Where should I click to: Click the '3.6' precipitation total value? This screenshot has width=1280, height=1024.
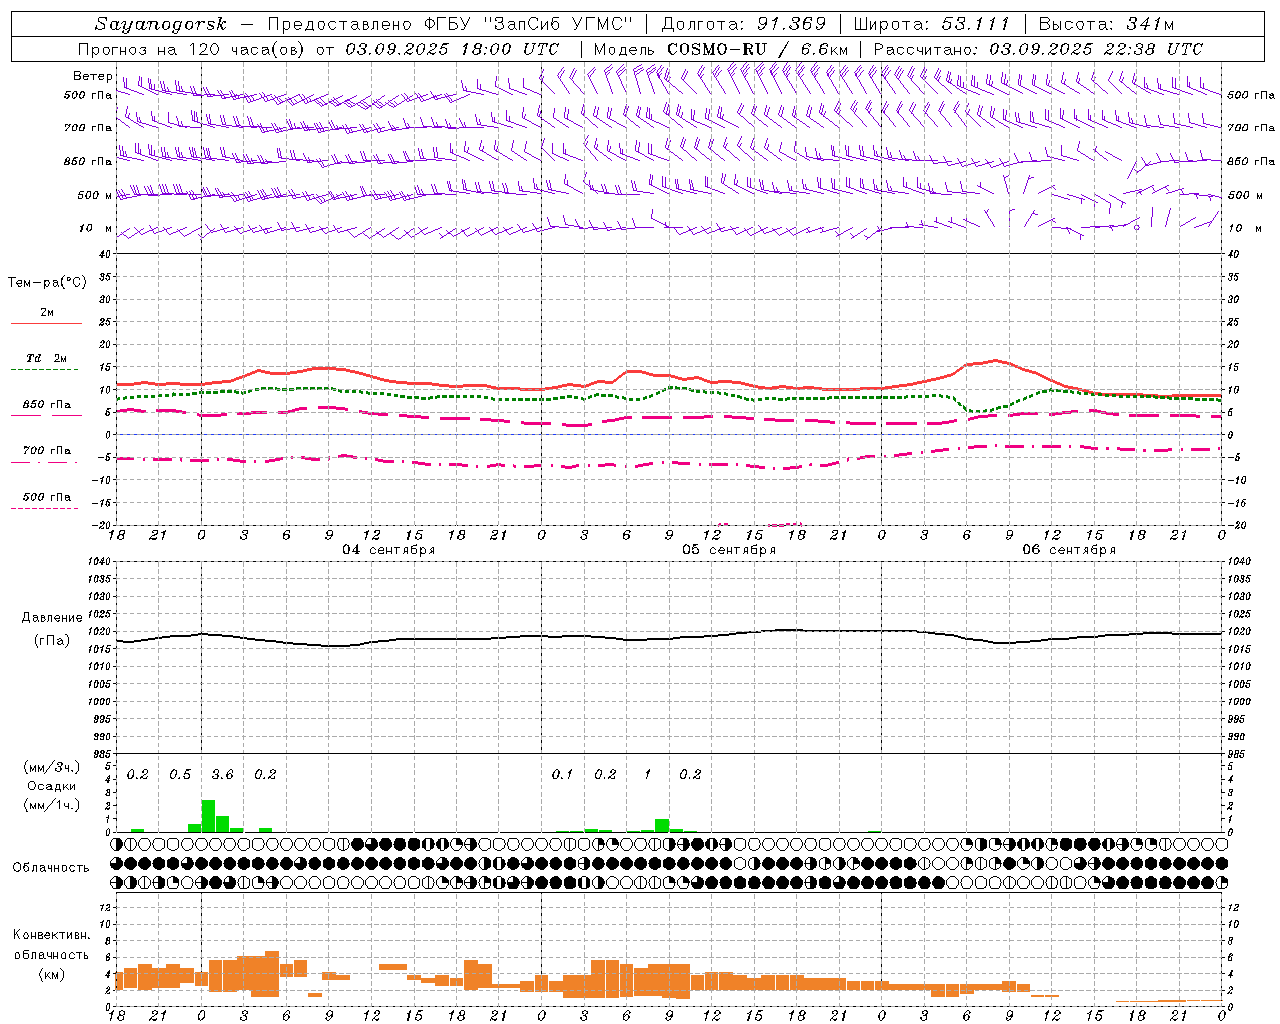[222, 775]
